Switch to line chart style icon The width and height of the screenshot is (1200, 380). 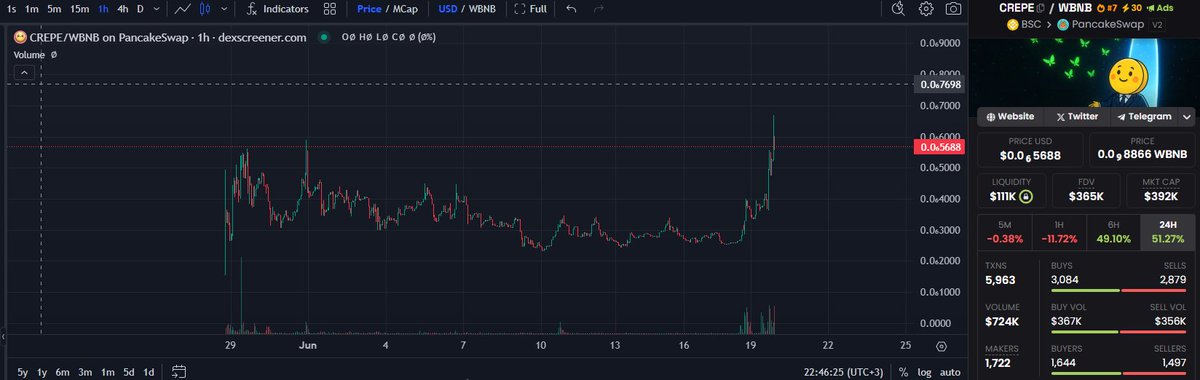coord(183,9)
